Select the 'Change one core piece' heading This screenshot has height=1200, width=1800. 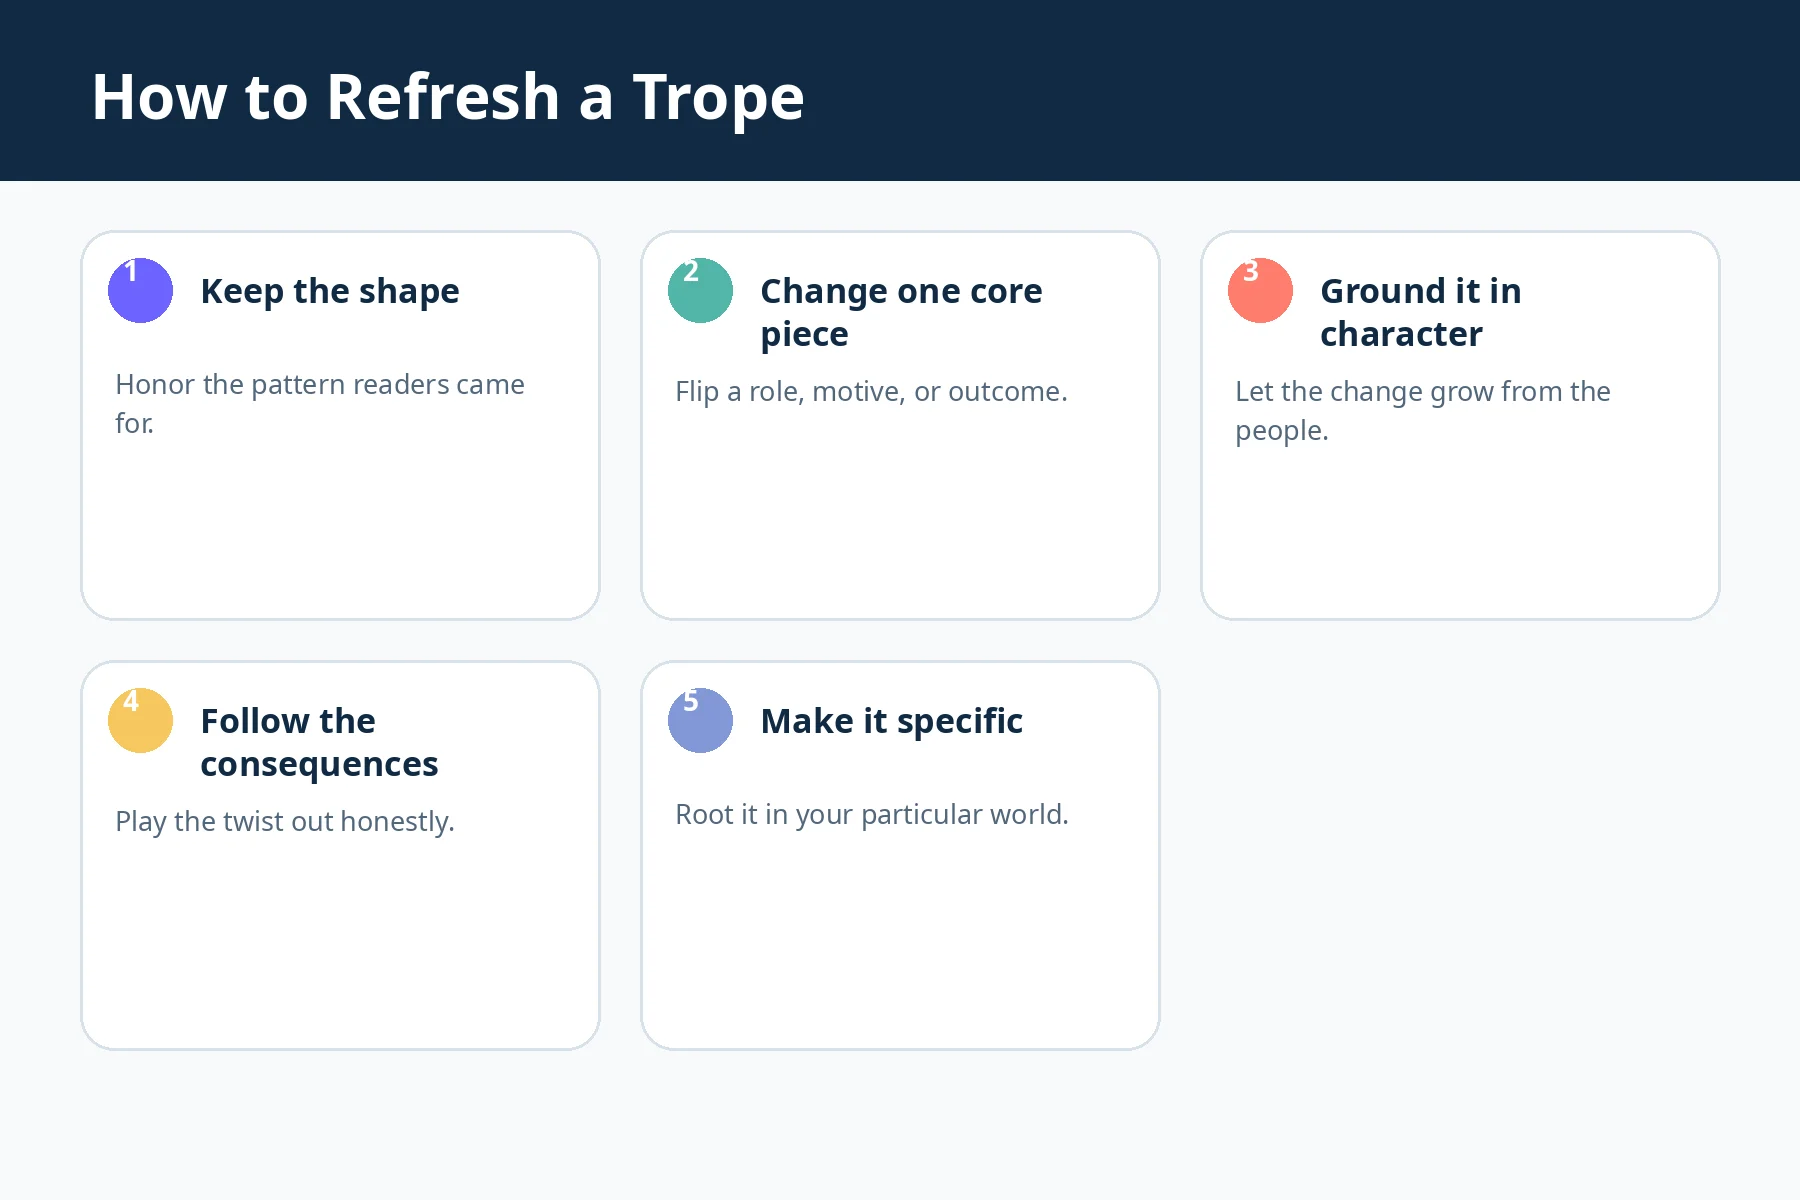coord(901,312)
